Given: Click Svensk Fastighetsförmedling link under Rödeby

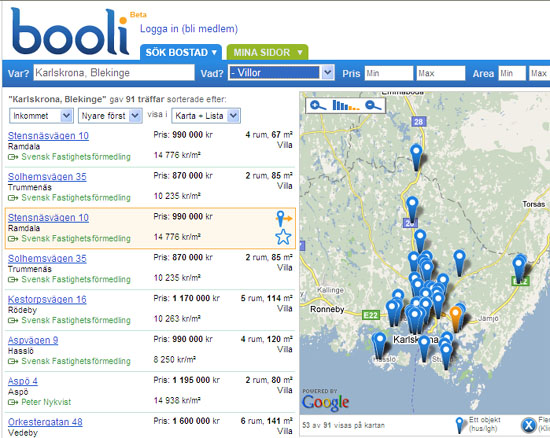Looking at the screenshot, I should coord(76,321).
